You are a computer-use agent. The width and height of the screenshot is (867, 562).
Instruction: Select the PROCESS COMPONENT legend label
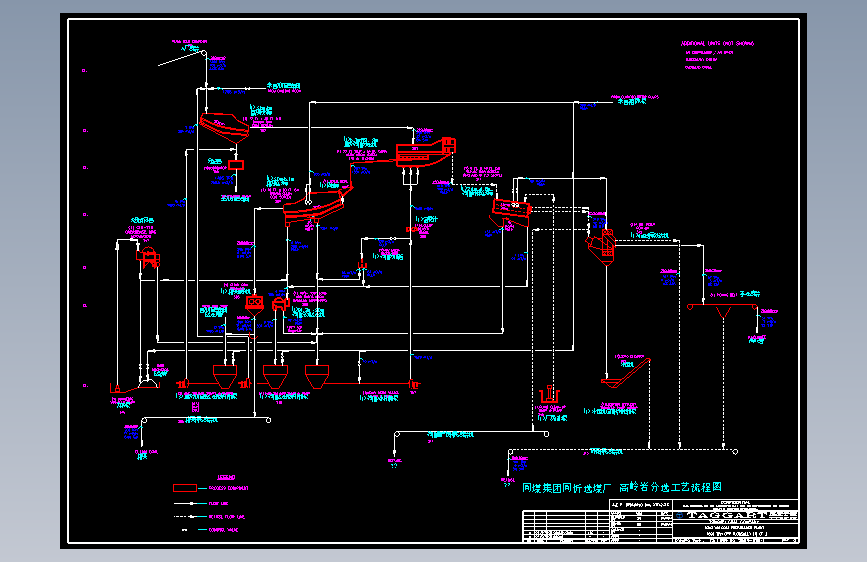point(228,488)
